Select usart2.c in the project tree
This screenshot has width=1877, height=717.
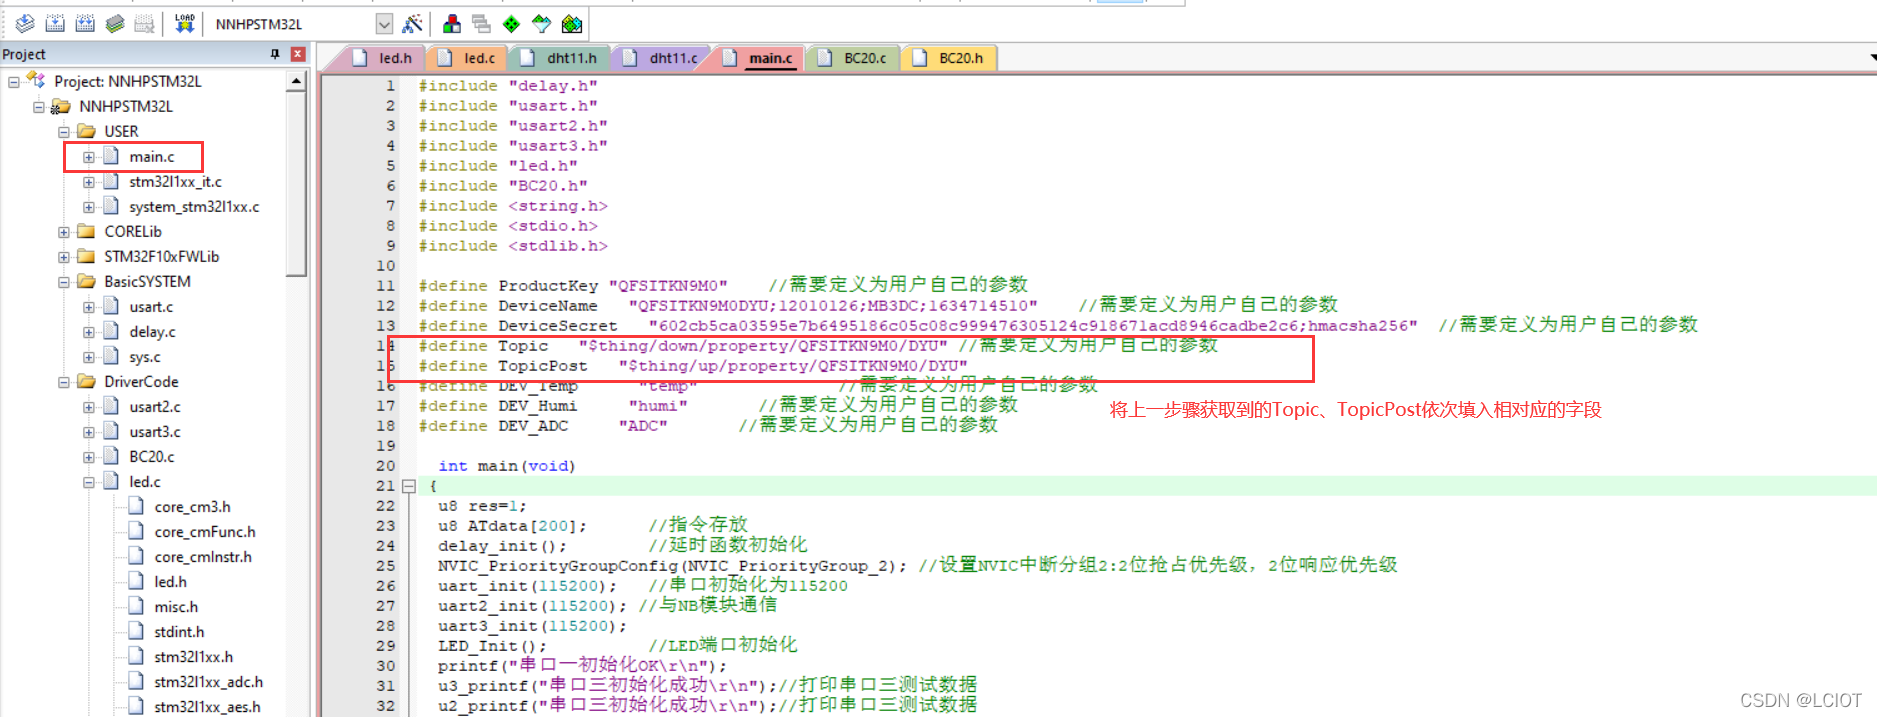tap(155, 407)
